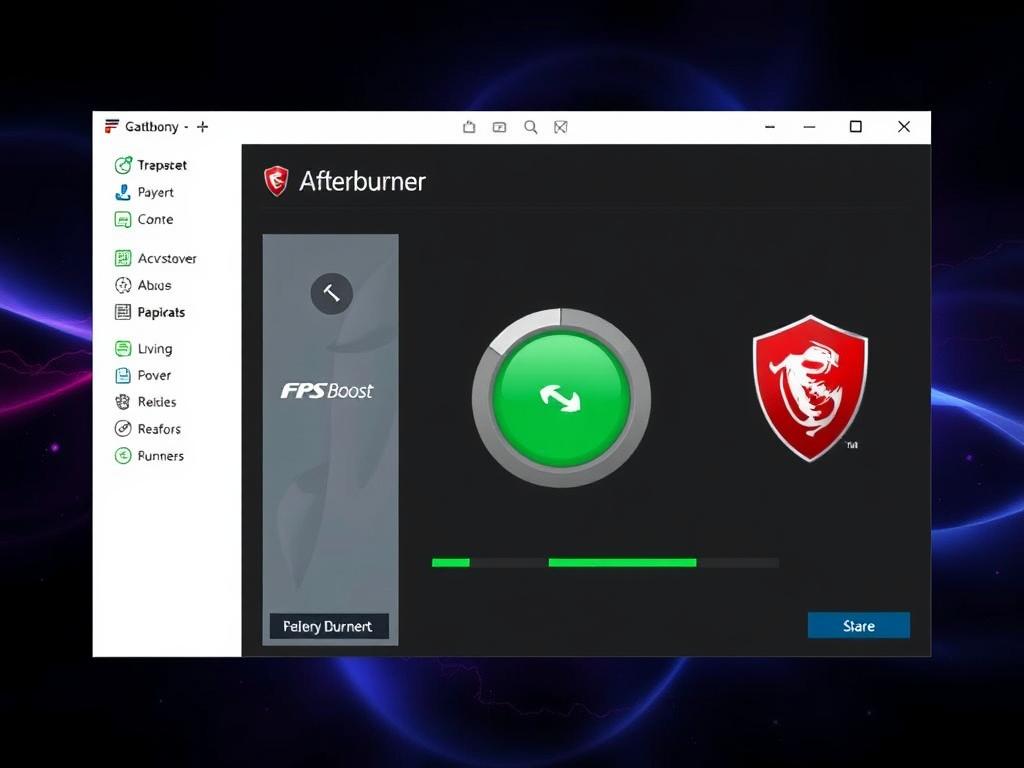Open the Pover entry

pos(154,376)
